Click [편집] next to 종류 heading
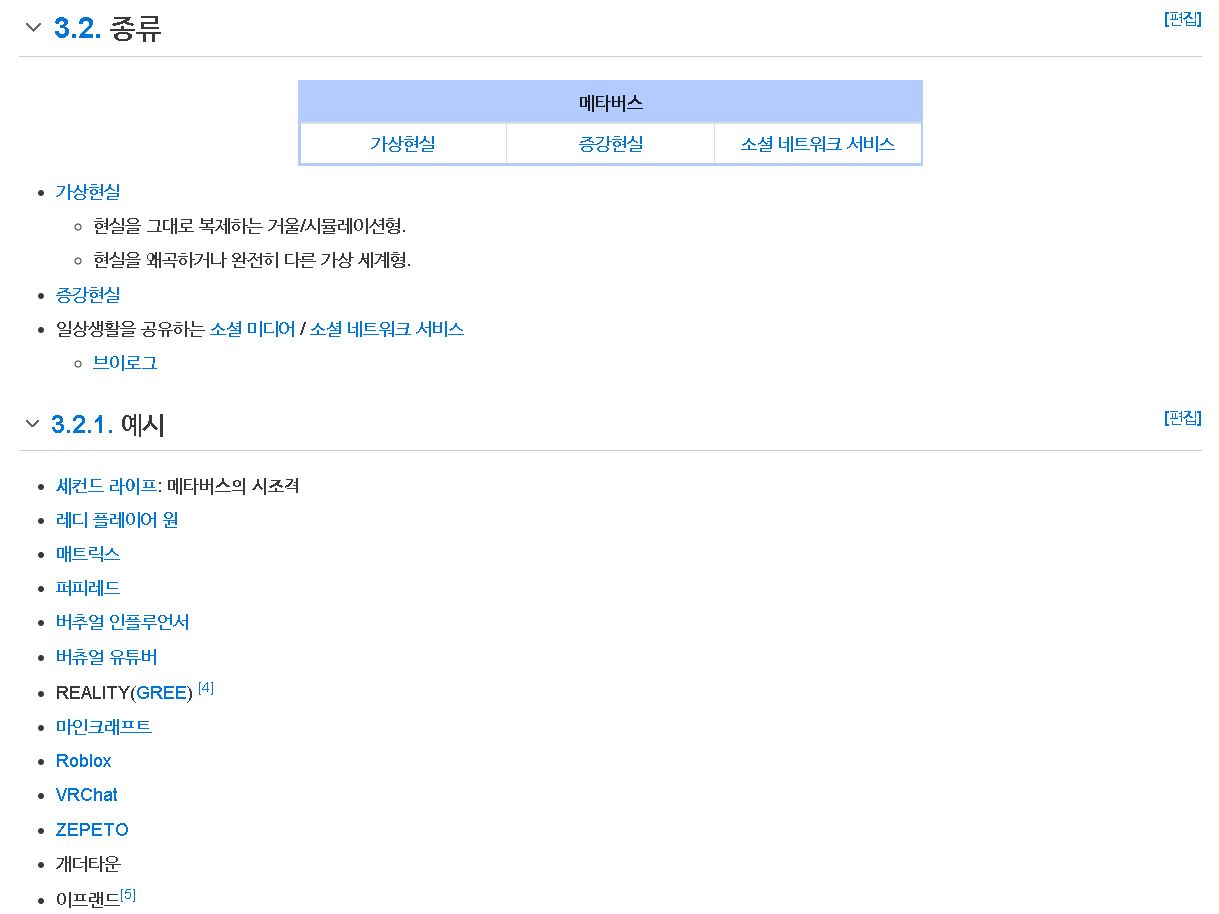Image resolution: width=1219 pixels, height=914 pixels. point(1183,19)
